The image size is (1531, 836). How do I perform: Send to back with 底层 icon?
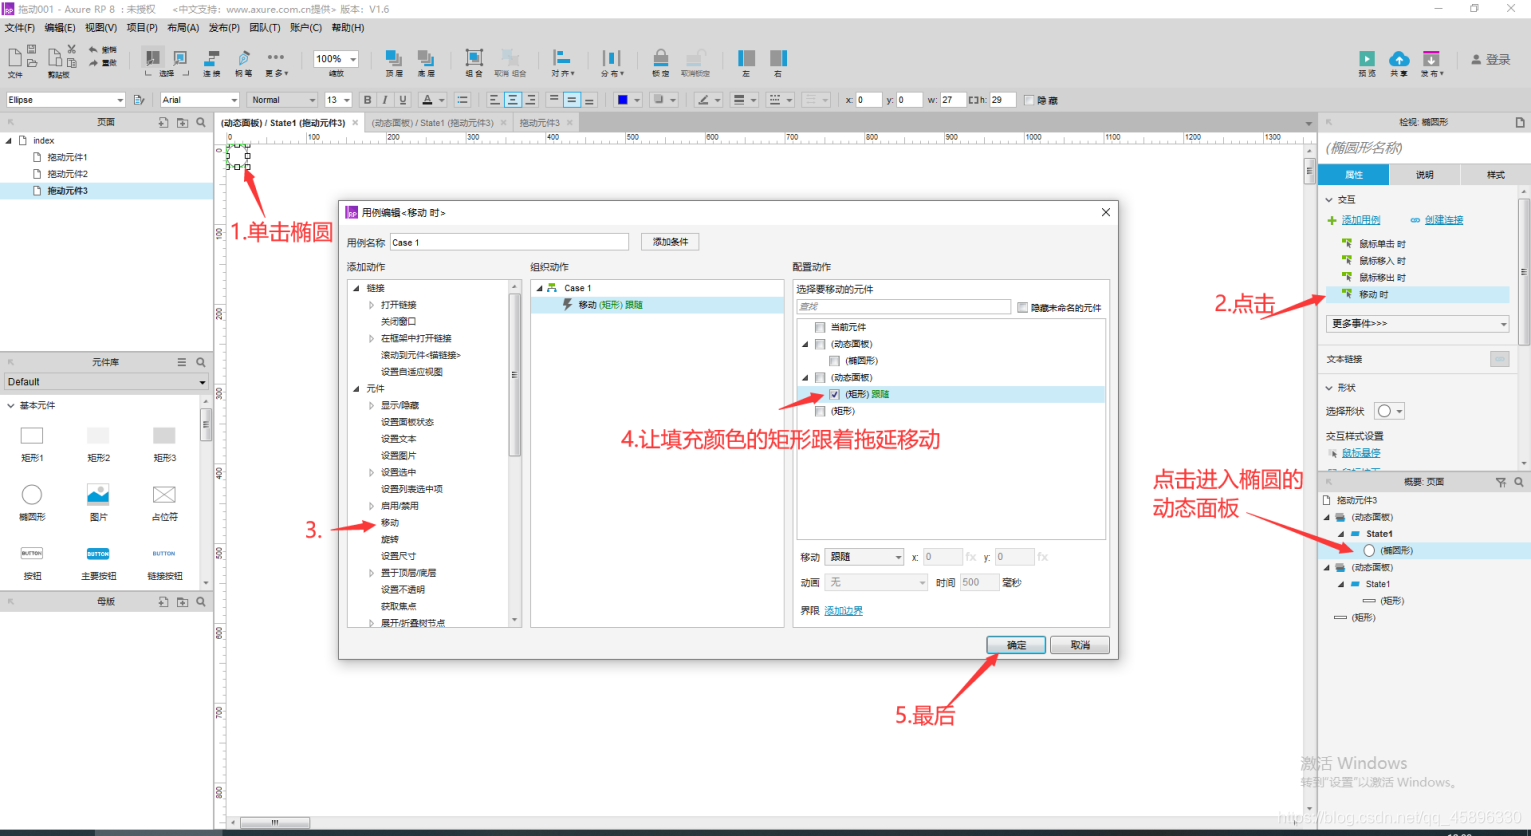tap(426, 59)
